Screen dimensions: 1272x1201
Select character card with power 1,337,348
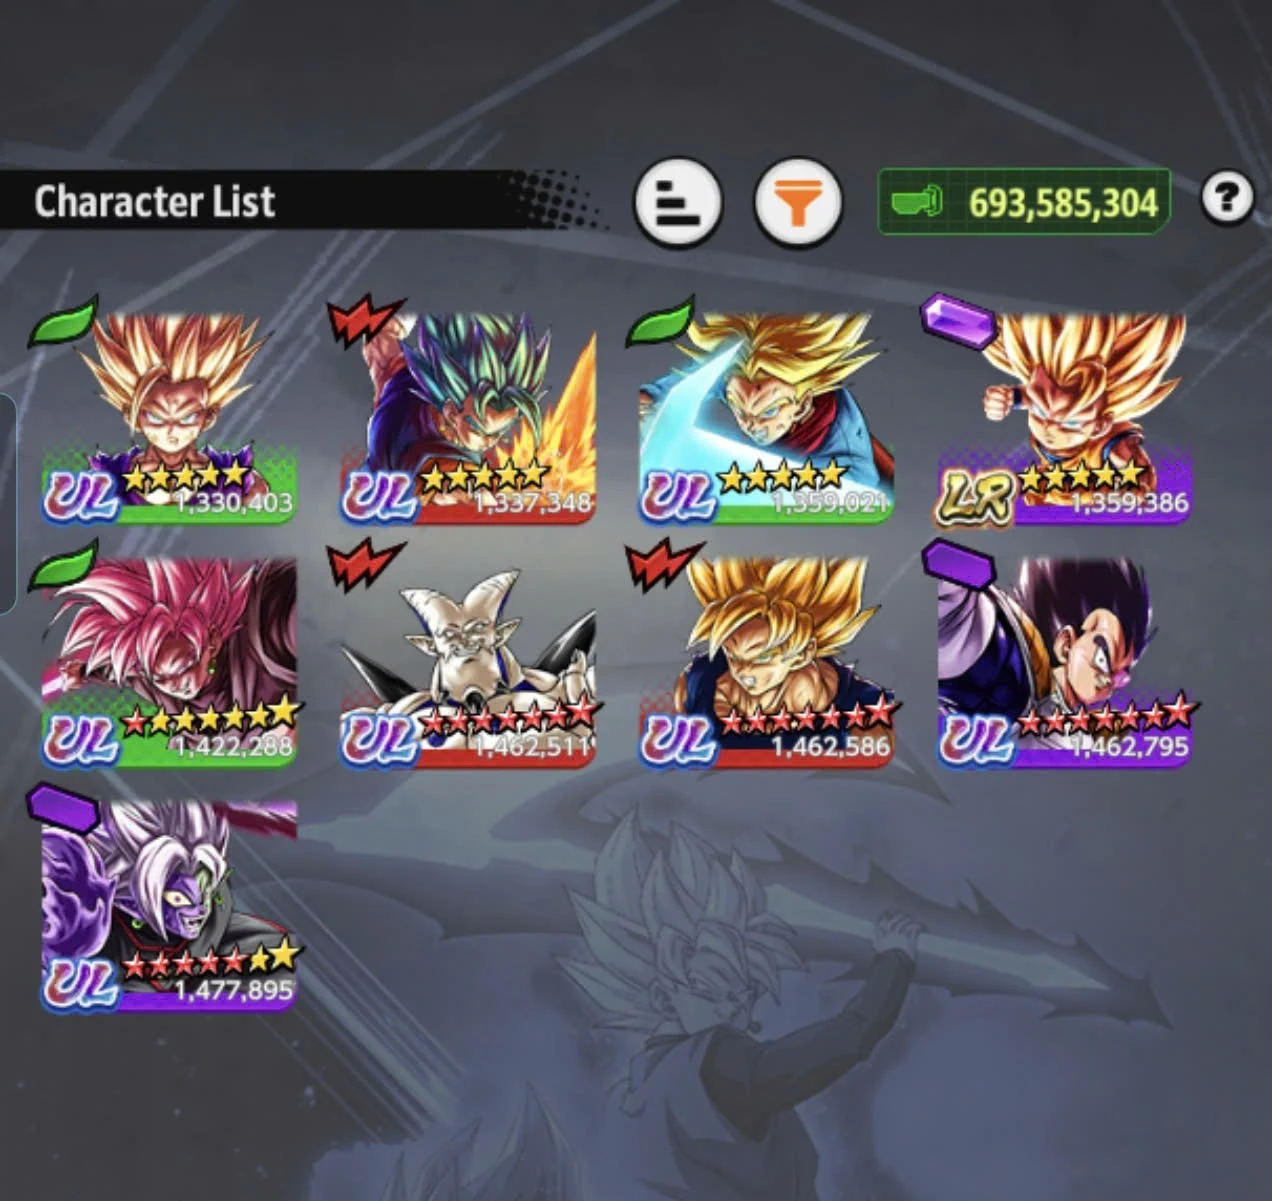click(x=468, y=418)
